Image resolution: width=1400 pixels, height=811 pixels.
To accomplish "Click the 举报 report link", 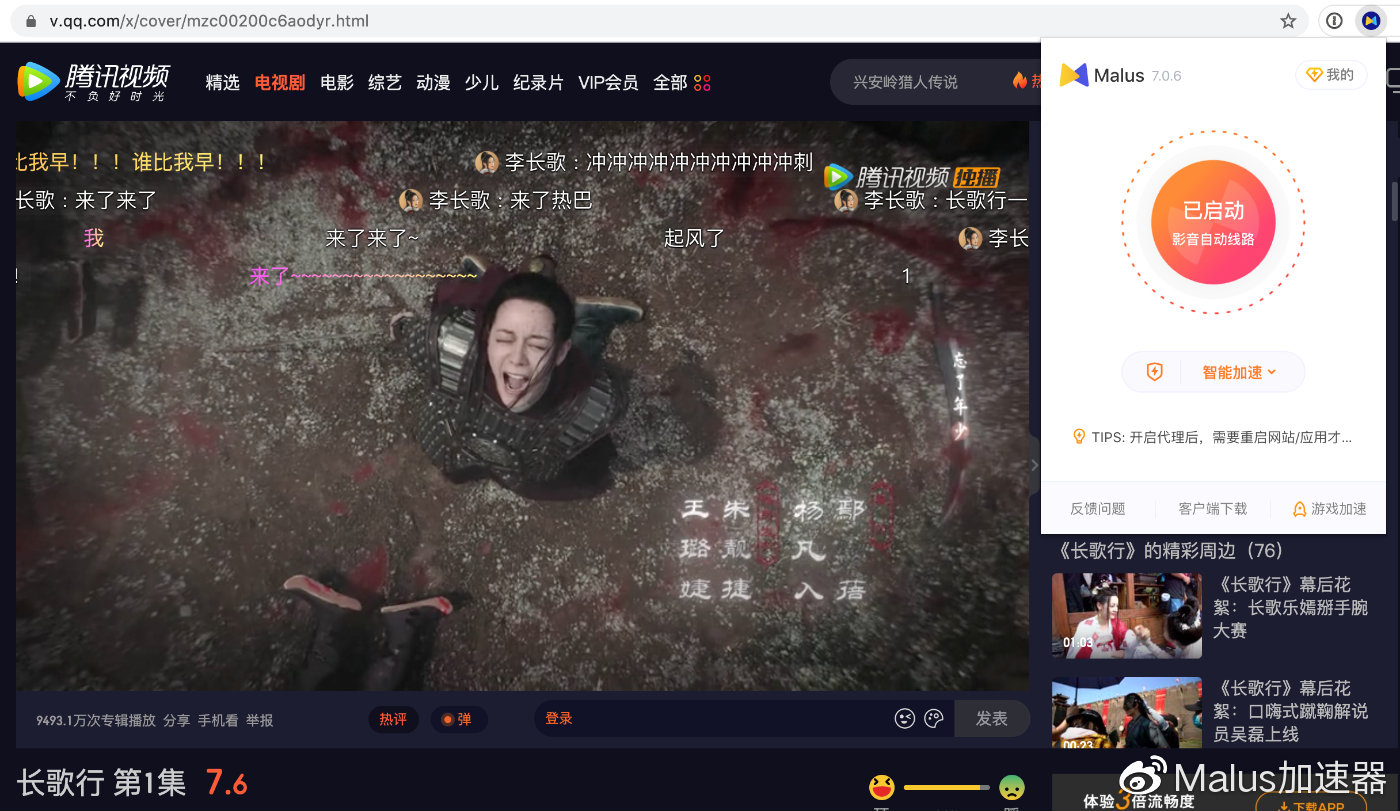I will [x=259, y=720].
